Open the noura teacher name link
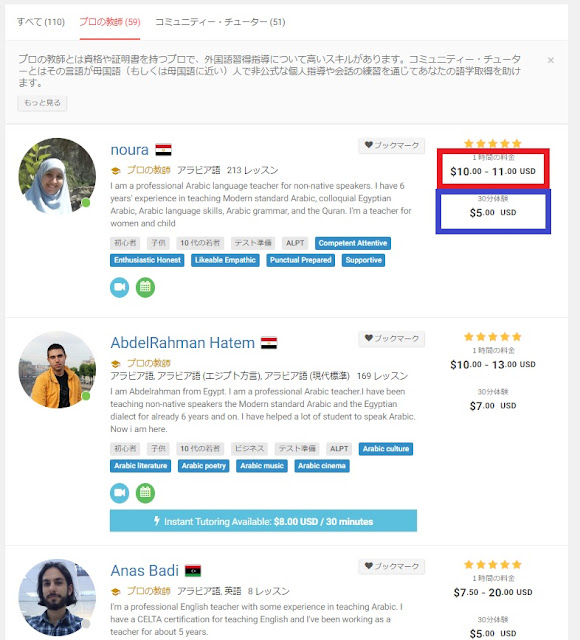 point(129,150)
